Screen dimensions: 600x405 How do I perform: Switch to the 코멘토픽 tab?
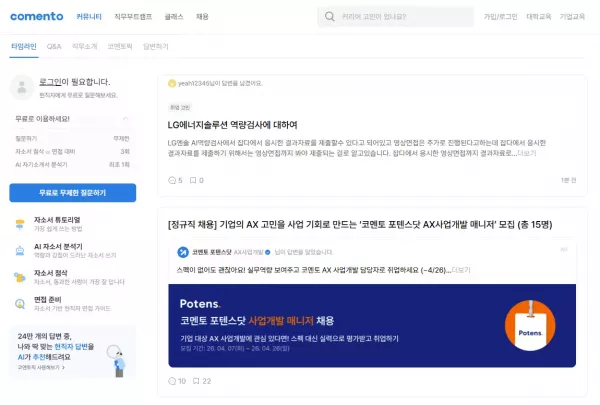(x=120, y=47)
